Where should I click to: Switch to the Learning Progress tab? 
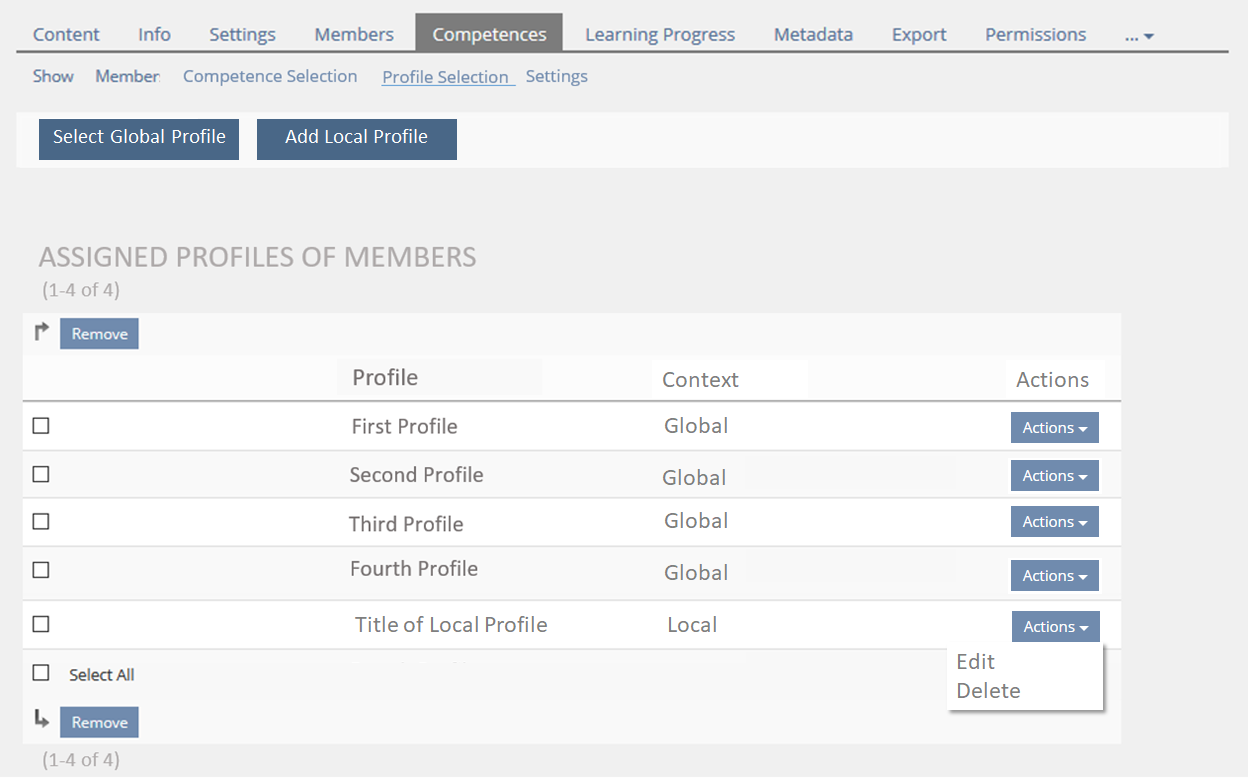point(659,34)
